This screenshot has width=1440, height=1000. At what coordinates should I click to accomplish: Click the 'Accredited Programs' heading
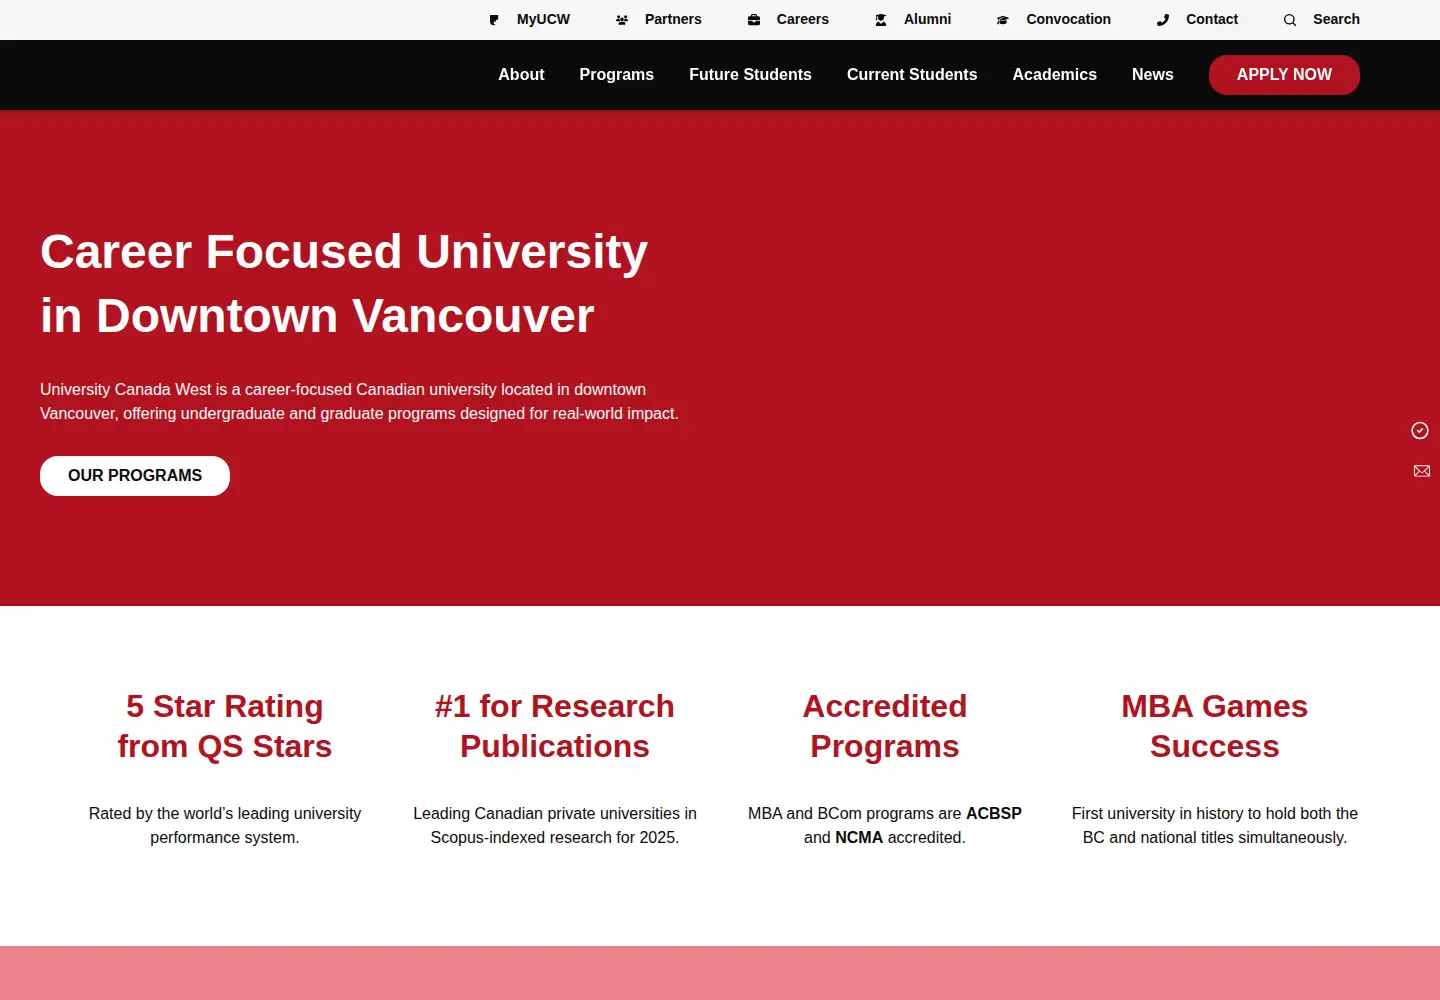pyautogui.click(x=885, y=726)
